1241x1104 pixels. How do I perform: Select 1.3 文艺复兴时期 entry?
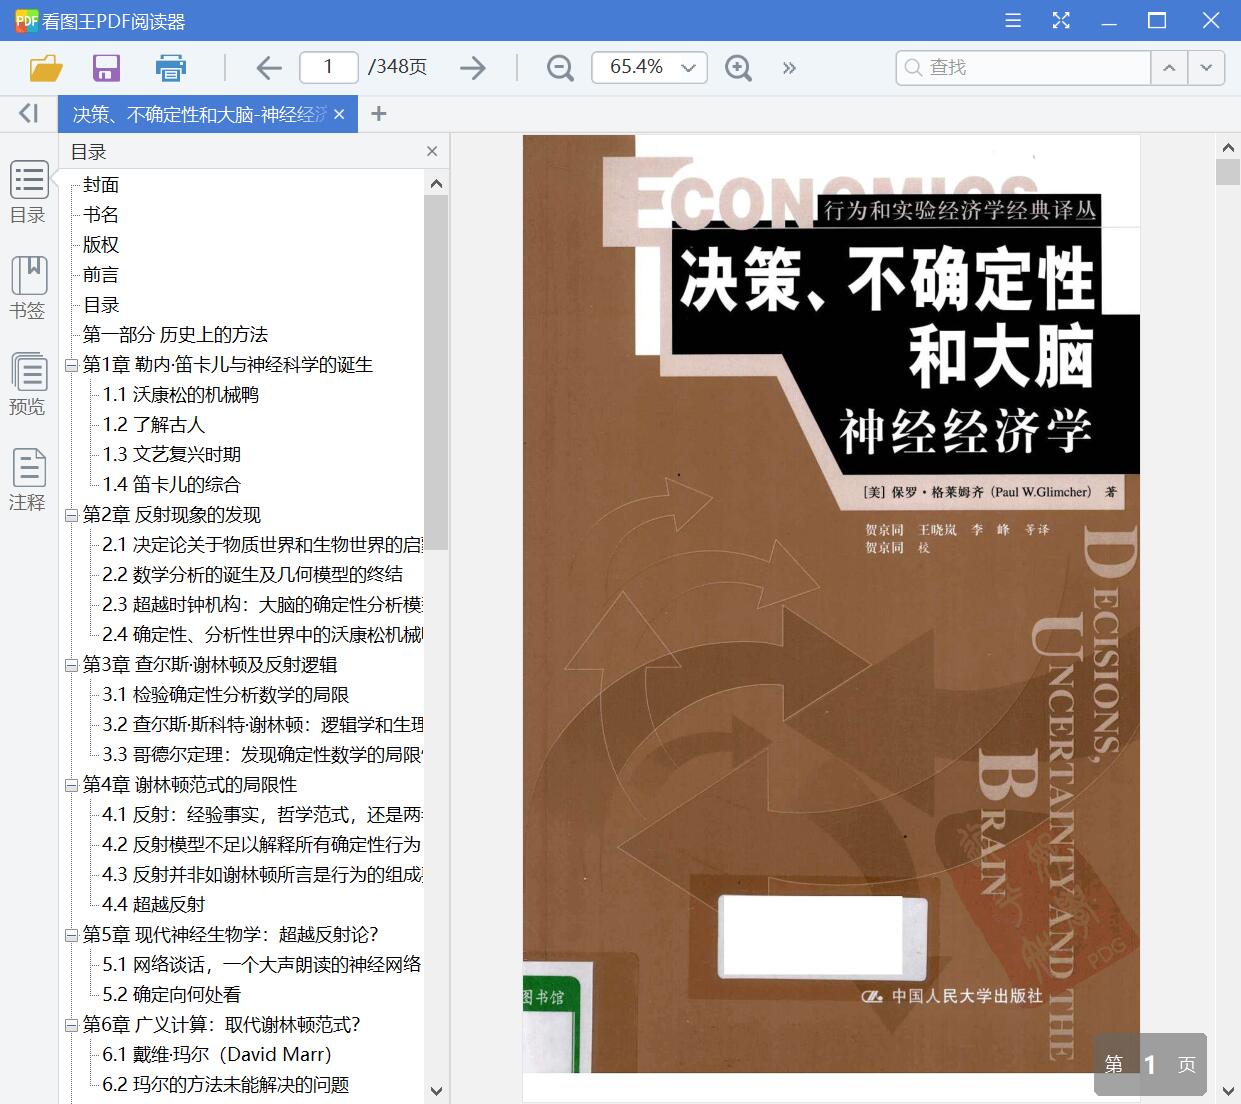(171, 455)
